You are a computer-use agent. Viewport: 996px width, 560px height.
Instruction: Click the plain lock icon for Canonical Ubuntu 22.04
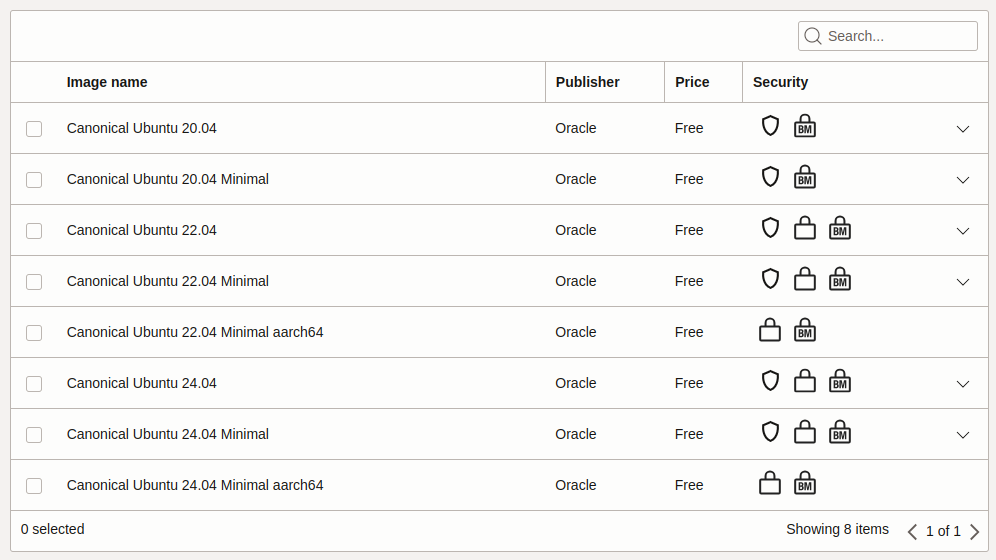(805, 228)
